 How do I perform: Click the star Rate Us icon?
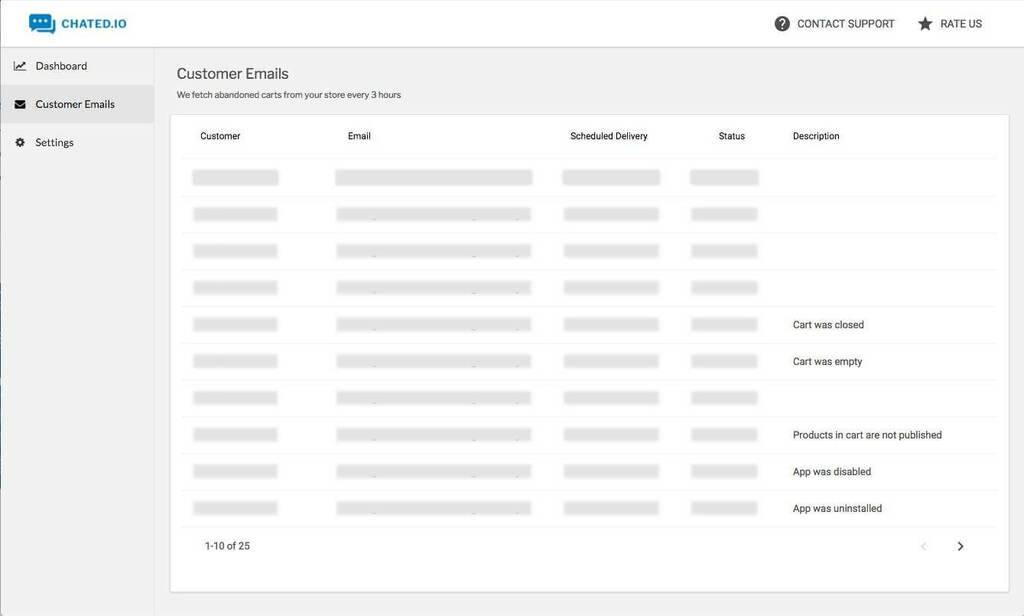[925, 24]
